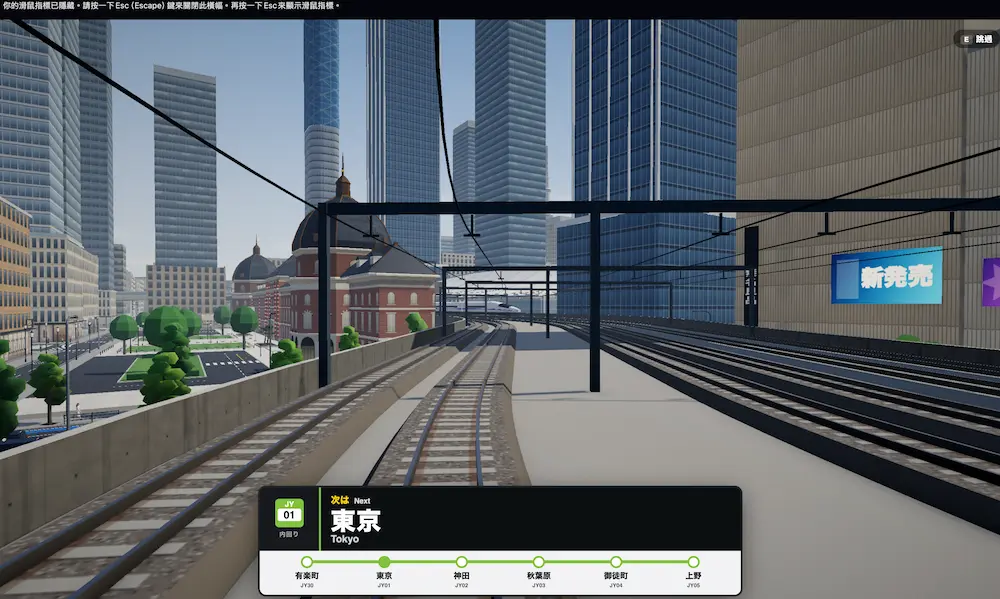This screenshot has width=1000, height=599.
Task: Click the yellow '次は' label
Action: (340, 500)
